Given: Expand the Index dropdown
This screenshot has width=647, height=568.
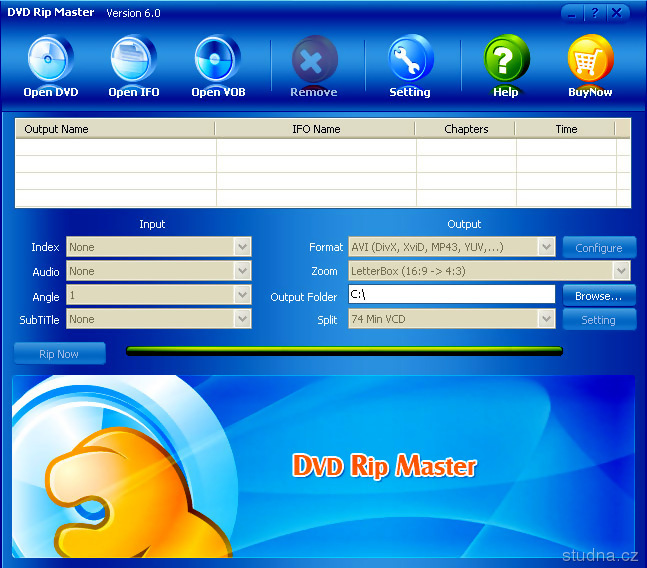Looking at the screenshot, I should (242, 247).
